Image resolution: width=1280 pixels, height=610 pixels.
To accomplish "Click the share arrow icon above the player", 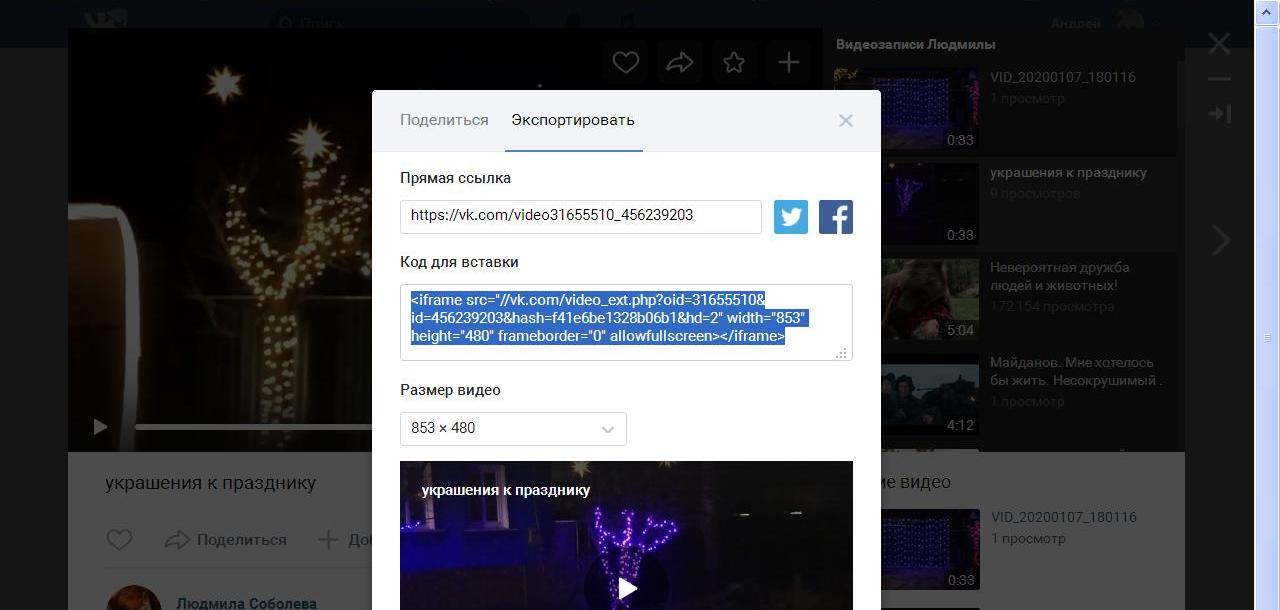I will (680, 63).
